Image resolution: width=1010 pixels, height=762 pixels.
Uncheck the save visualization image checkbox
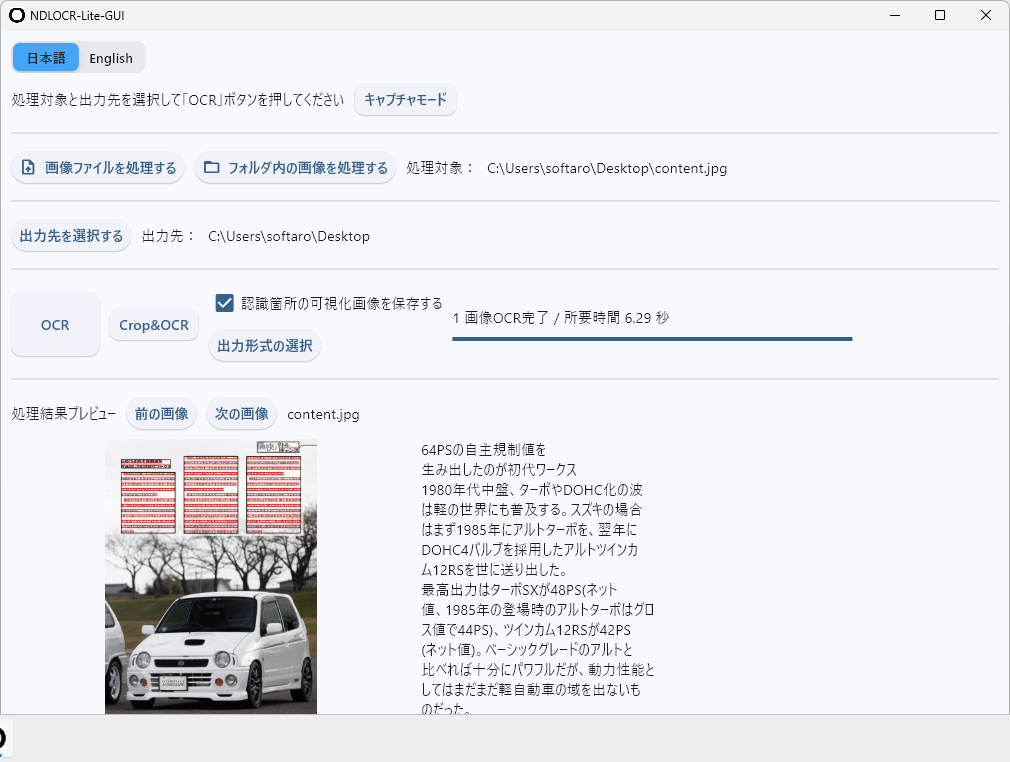point(225,303)
